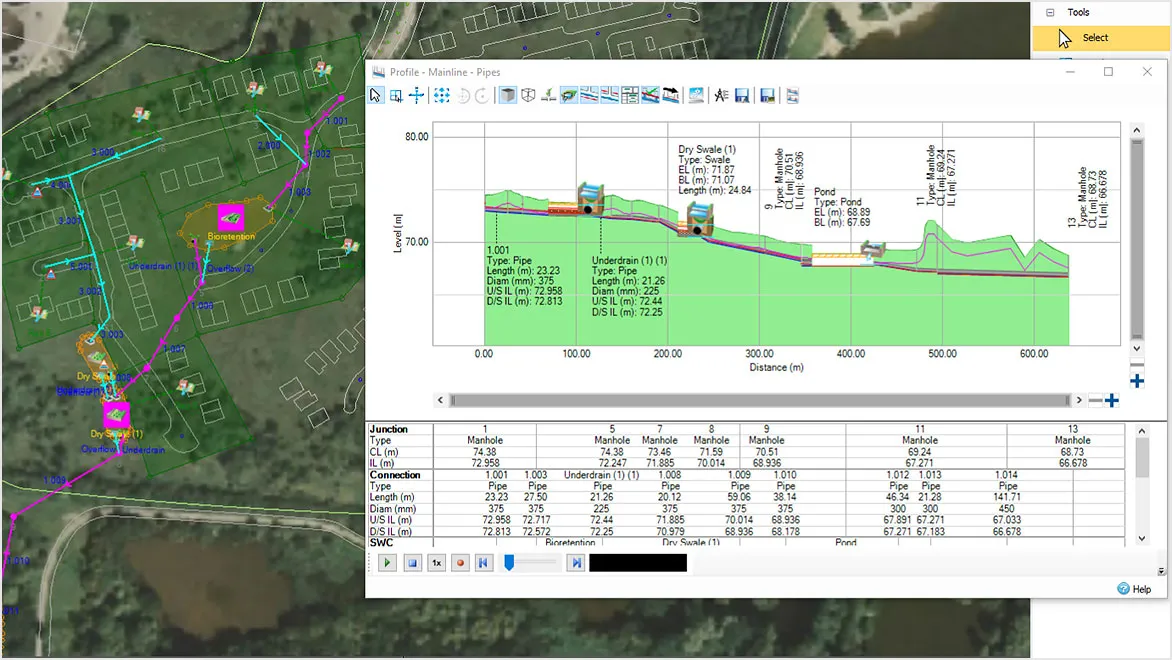The height and width of the screenshot is (660, 1172).
Task: Toggle the solid shaded cube display
Action: (508, 96)
